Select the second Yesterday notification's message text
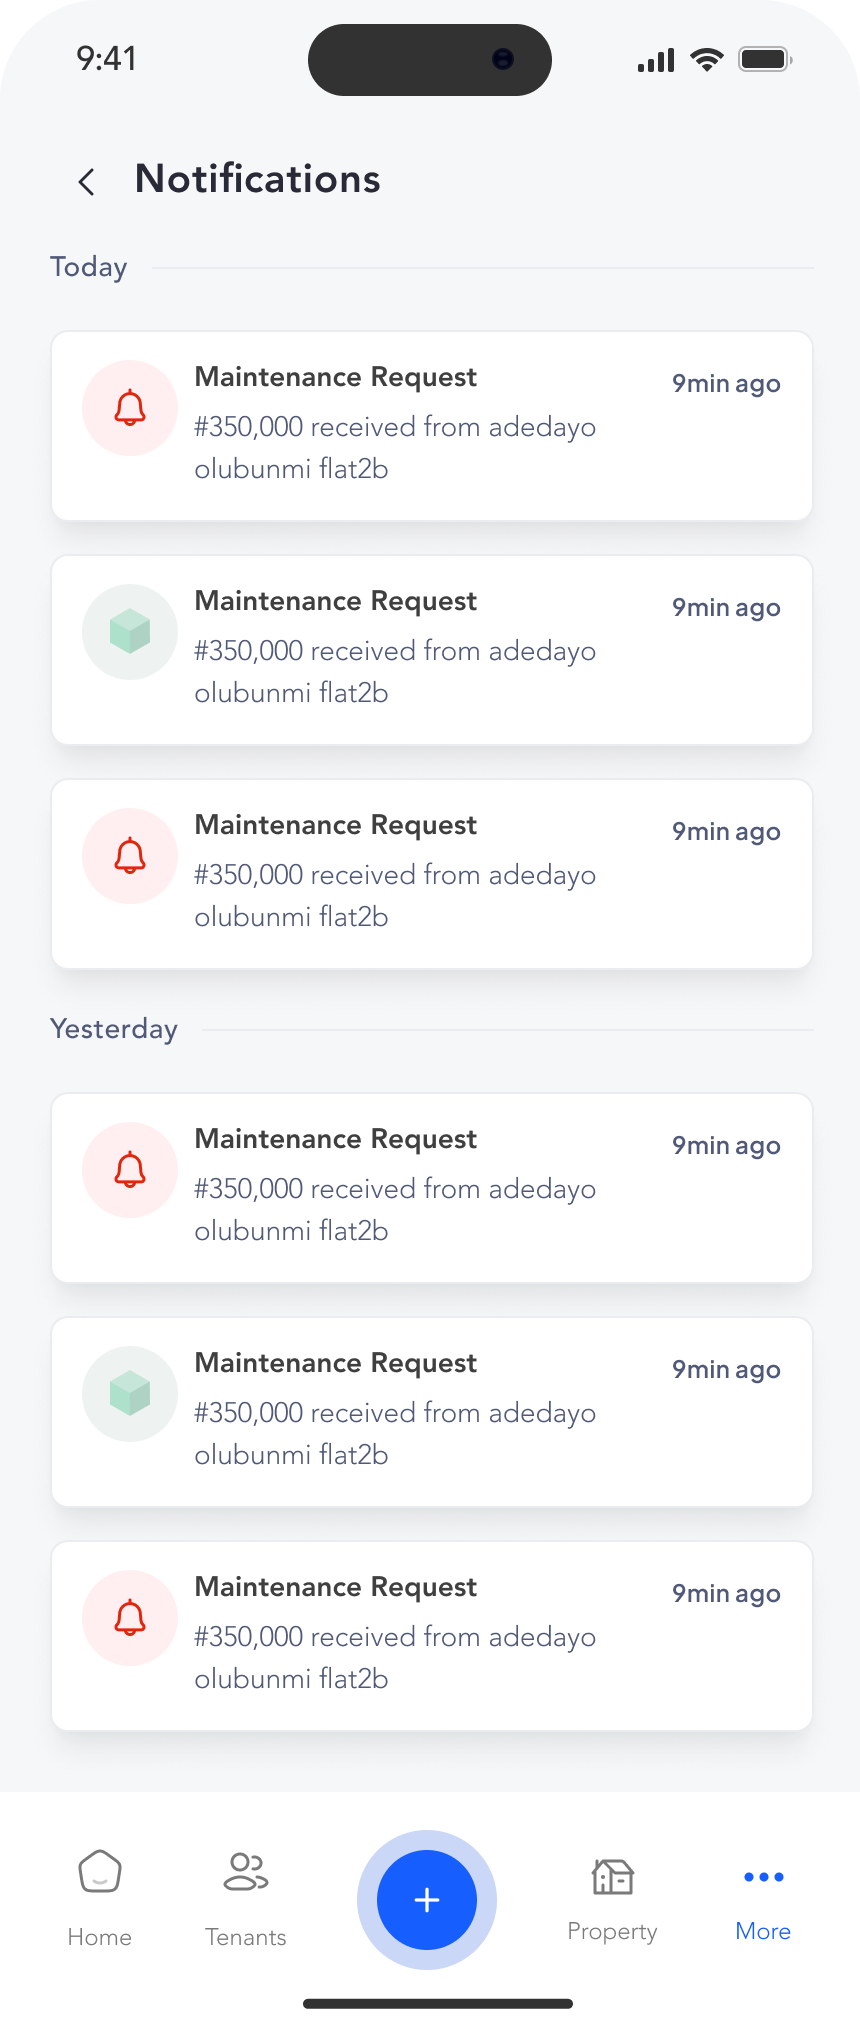Screen dimensions: 860x2032 tap(395, 1433)
